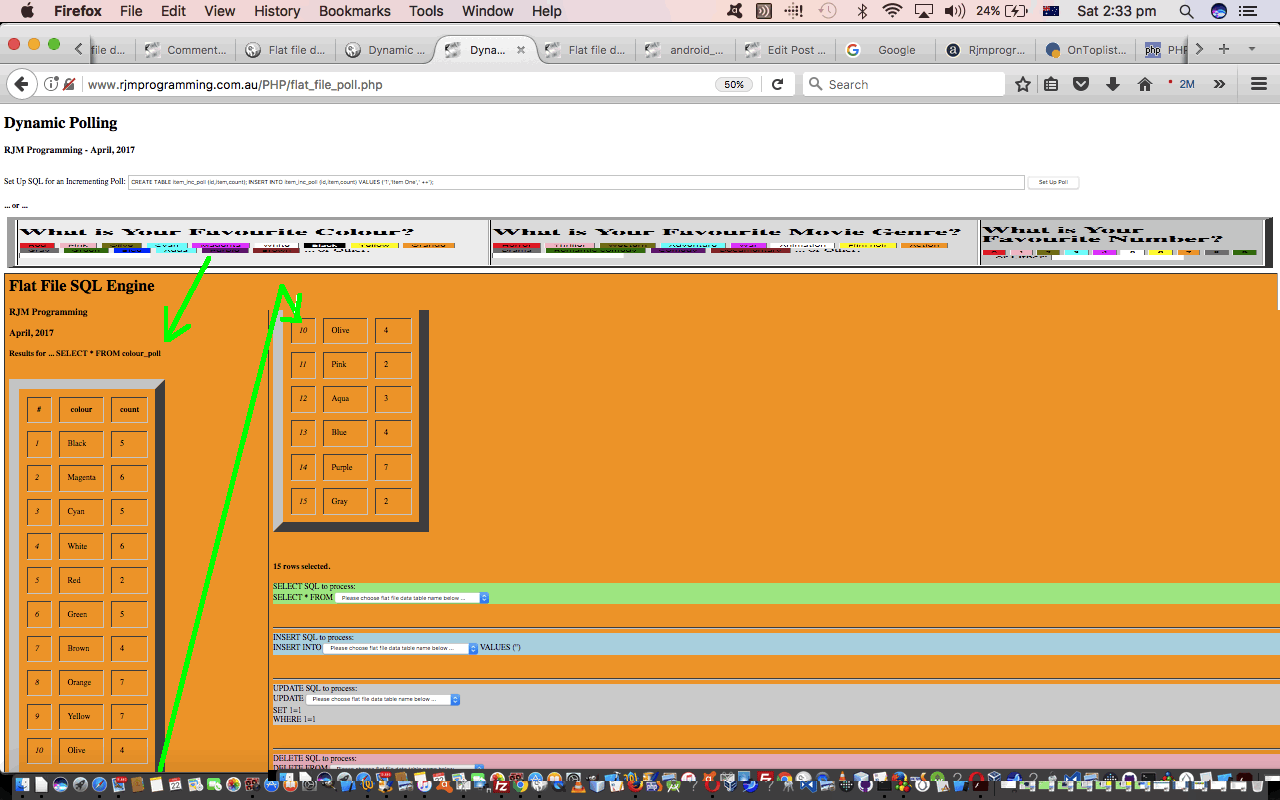Open the File menu
Screen dimensions: 1280x800
click(x=131, y=11)
